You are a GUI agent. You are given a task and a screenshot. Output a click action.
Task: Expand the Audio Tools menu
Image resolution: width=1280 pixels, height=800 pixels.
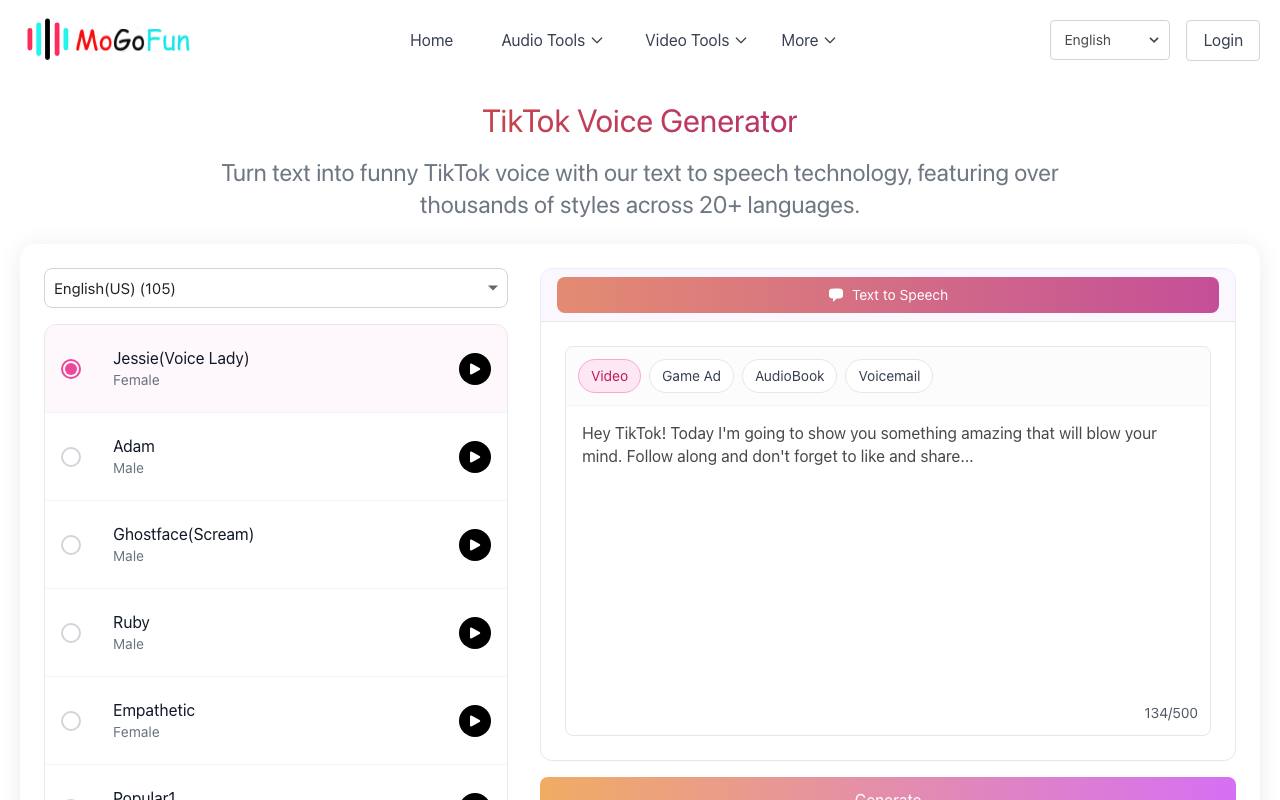click(x=552, y=40)
